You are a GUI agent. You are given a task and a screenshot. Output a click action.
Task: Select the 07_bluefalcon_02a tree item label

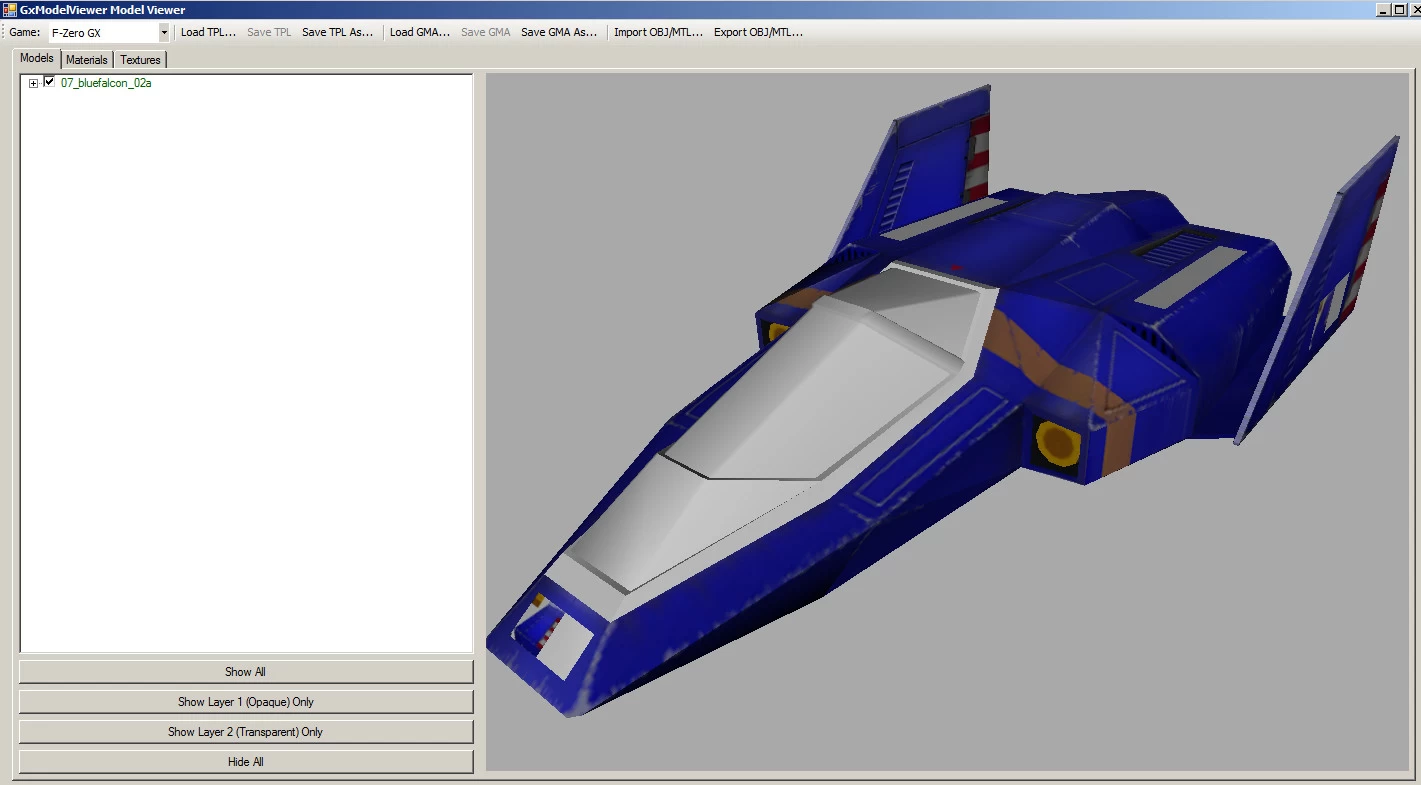point(106,83)
